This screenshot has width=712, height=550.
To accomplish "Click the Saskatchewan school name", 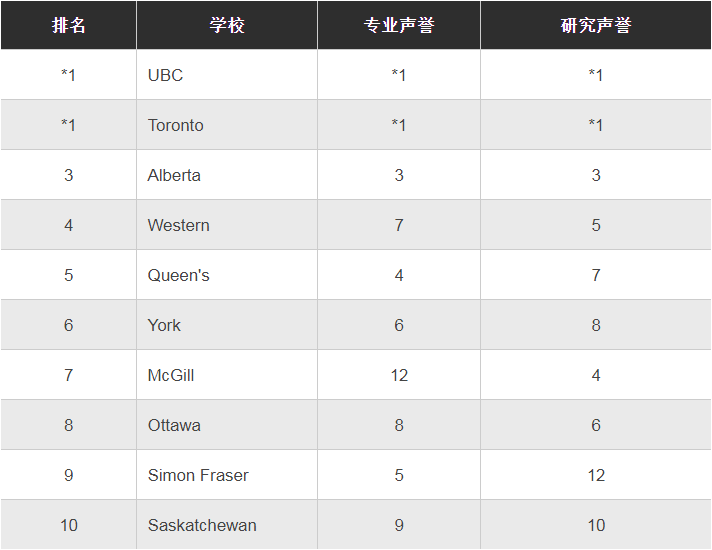I will point(202,525).
